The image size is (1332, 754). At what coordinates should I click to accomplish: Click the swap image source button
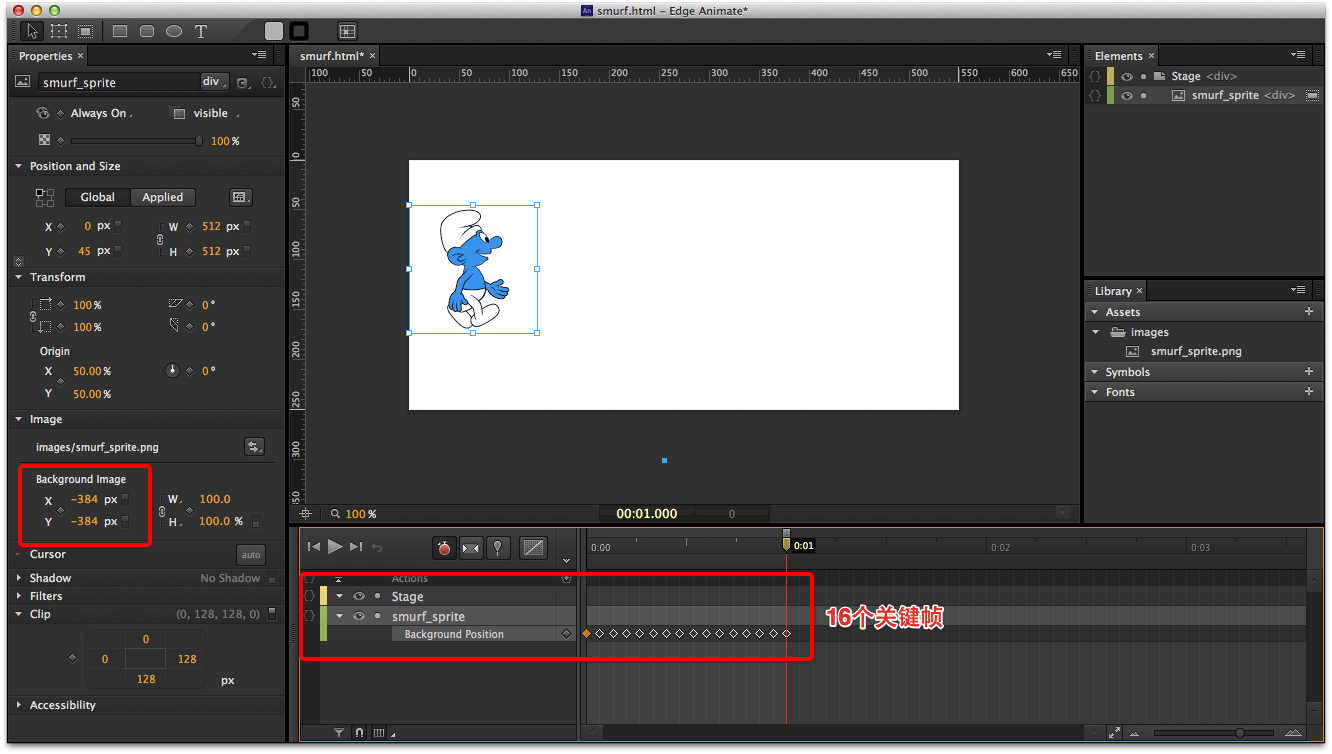(254, 447)
